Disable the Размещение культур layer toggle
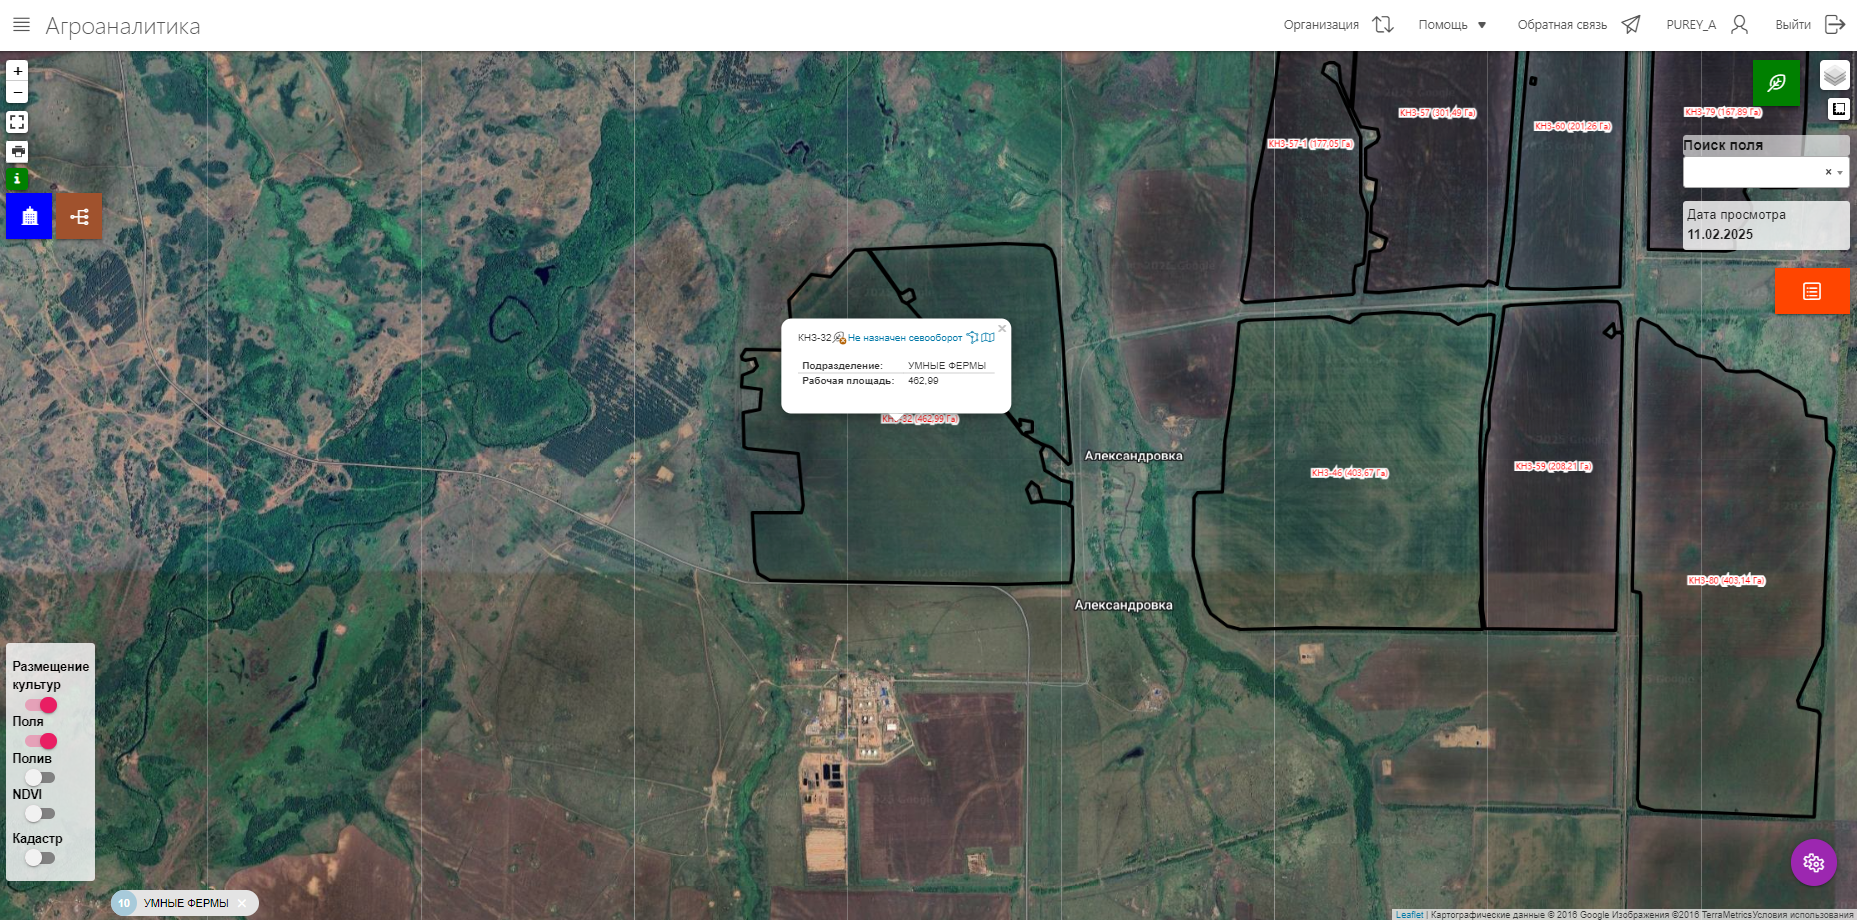Viewport: 1857px width, 920px height. 41,705
